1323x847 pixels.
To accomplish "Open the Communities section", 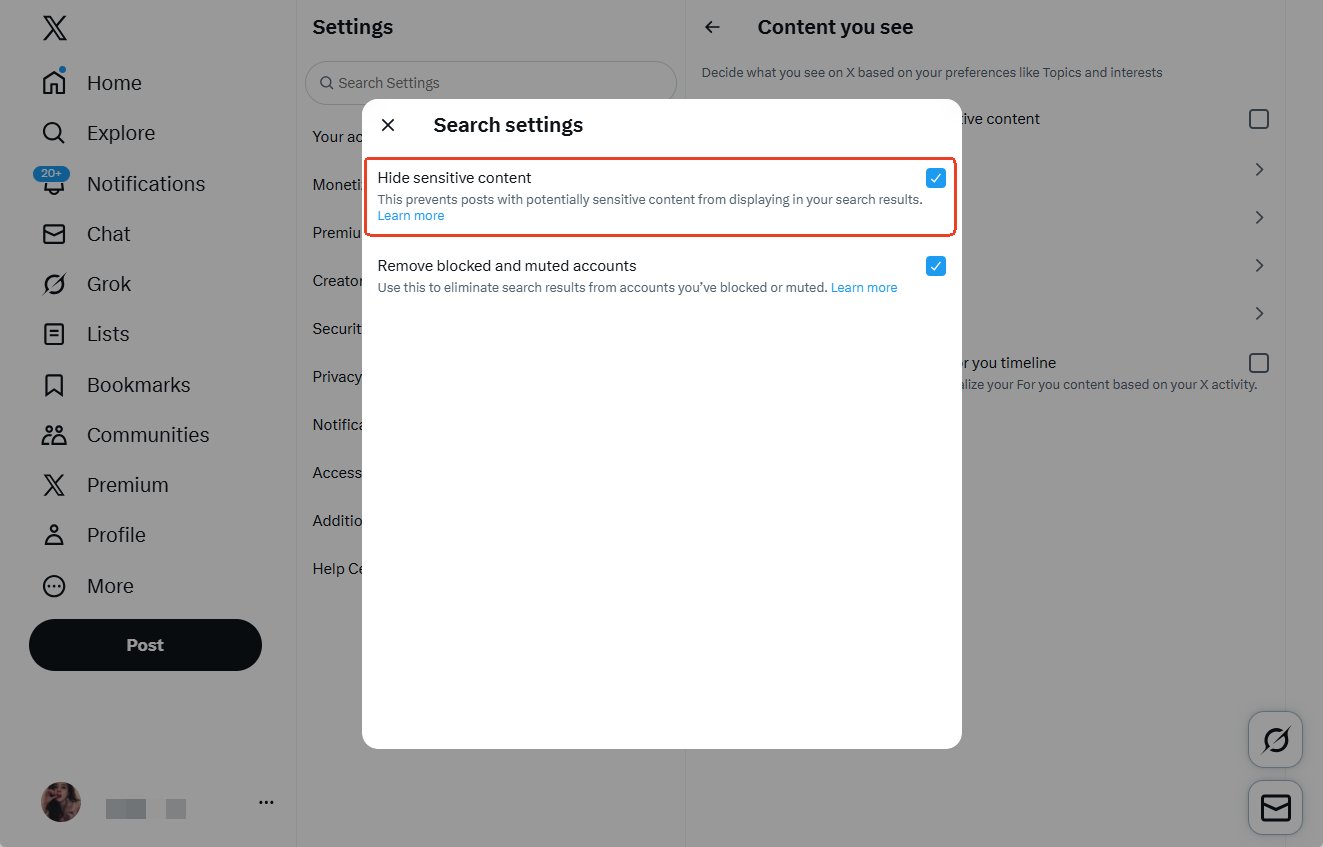I will point(147,434).
